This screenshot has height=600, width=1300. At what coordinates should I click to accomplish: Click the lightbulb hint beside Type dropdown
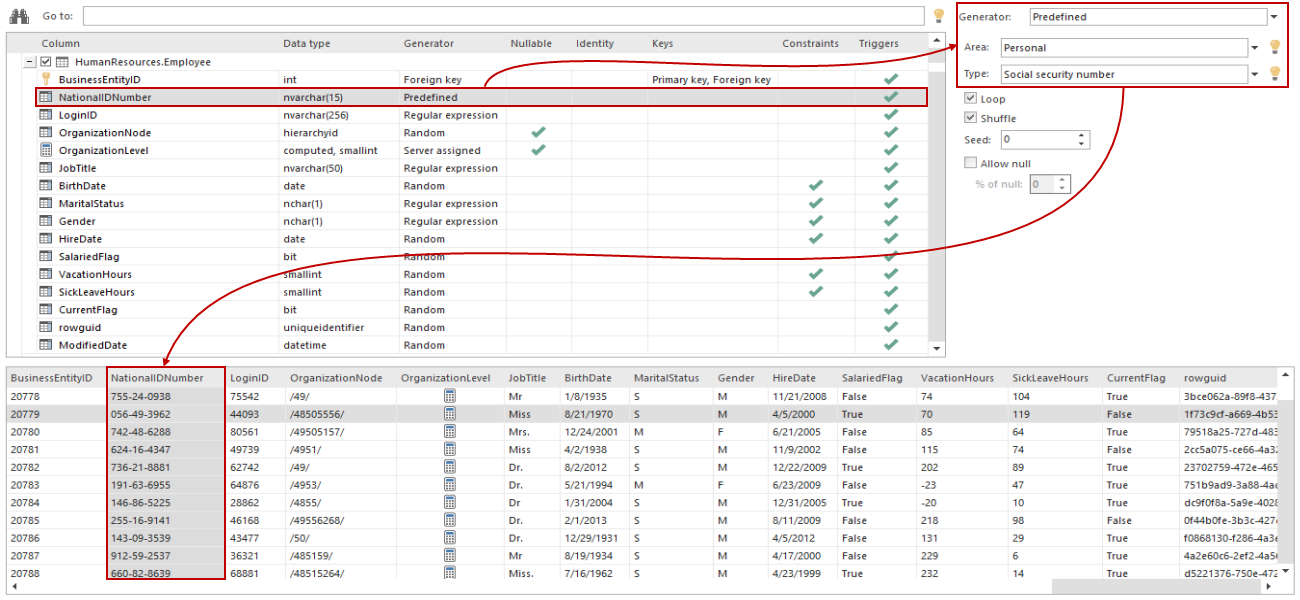1275,74
